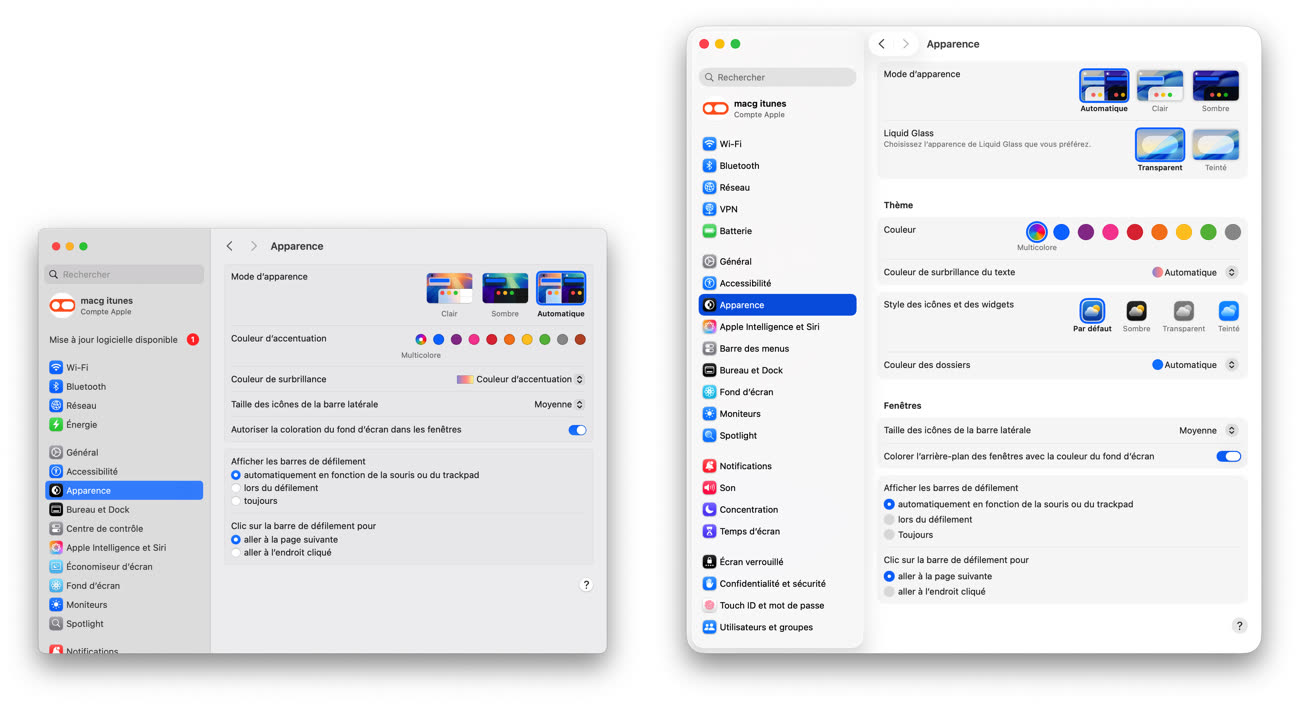Open Centre de contrôle settings

pos(104,529)
